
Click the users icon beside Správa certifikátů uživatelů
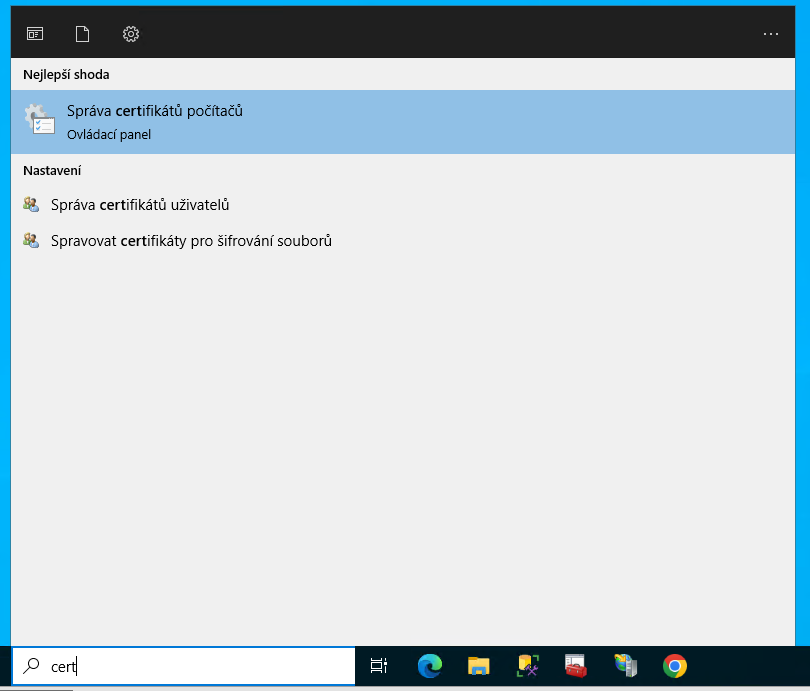click(31, 205)
